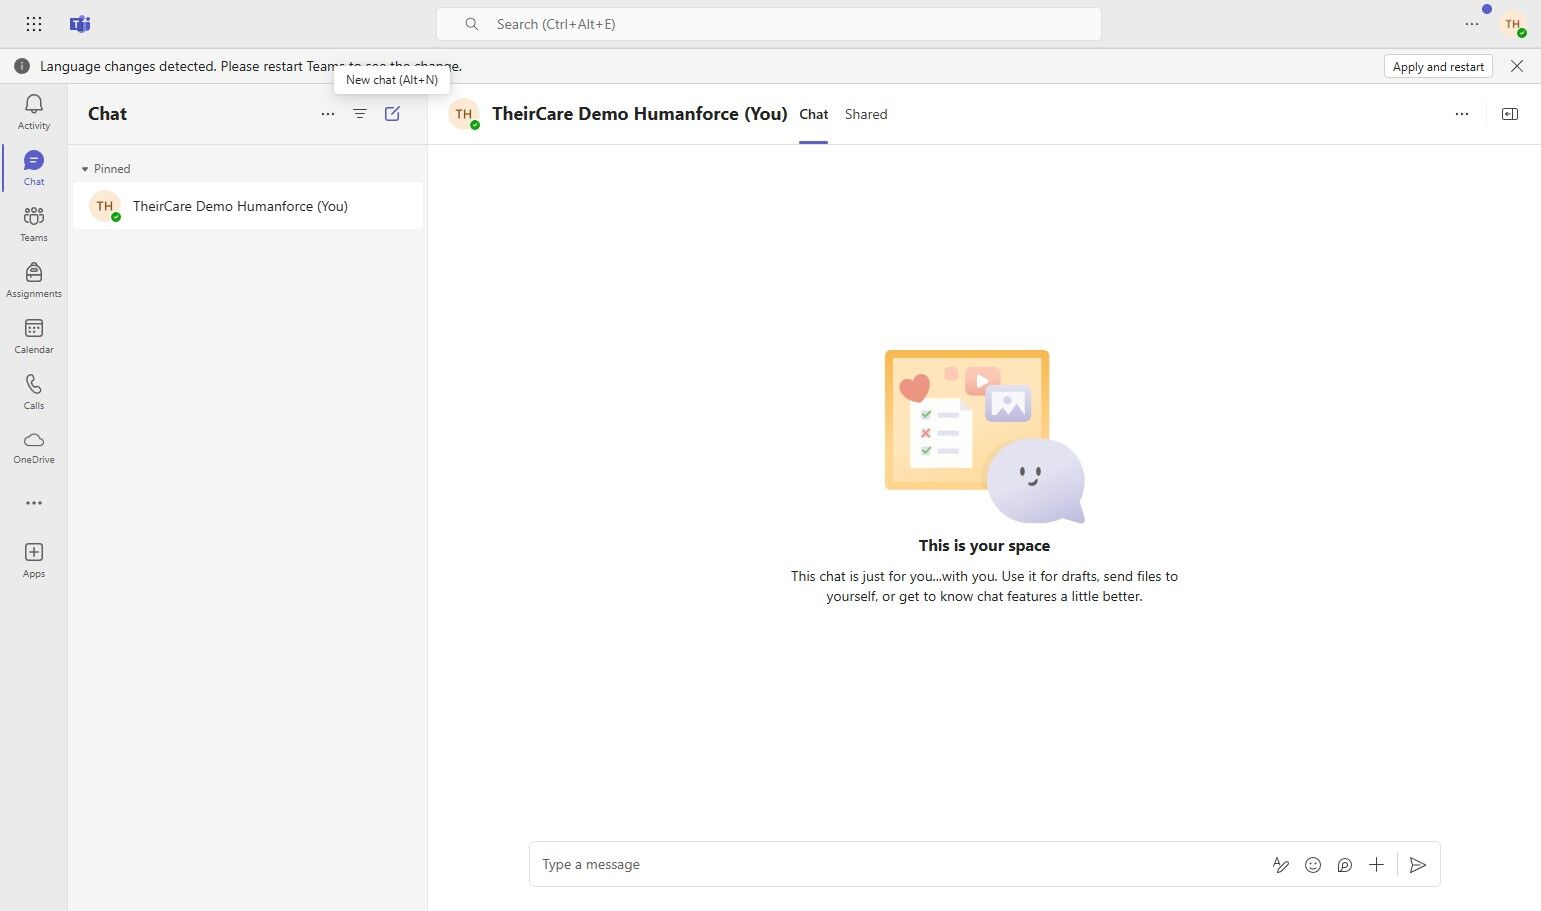
Task: Click the info icon in the banner
Action: [x=22, y=66]
